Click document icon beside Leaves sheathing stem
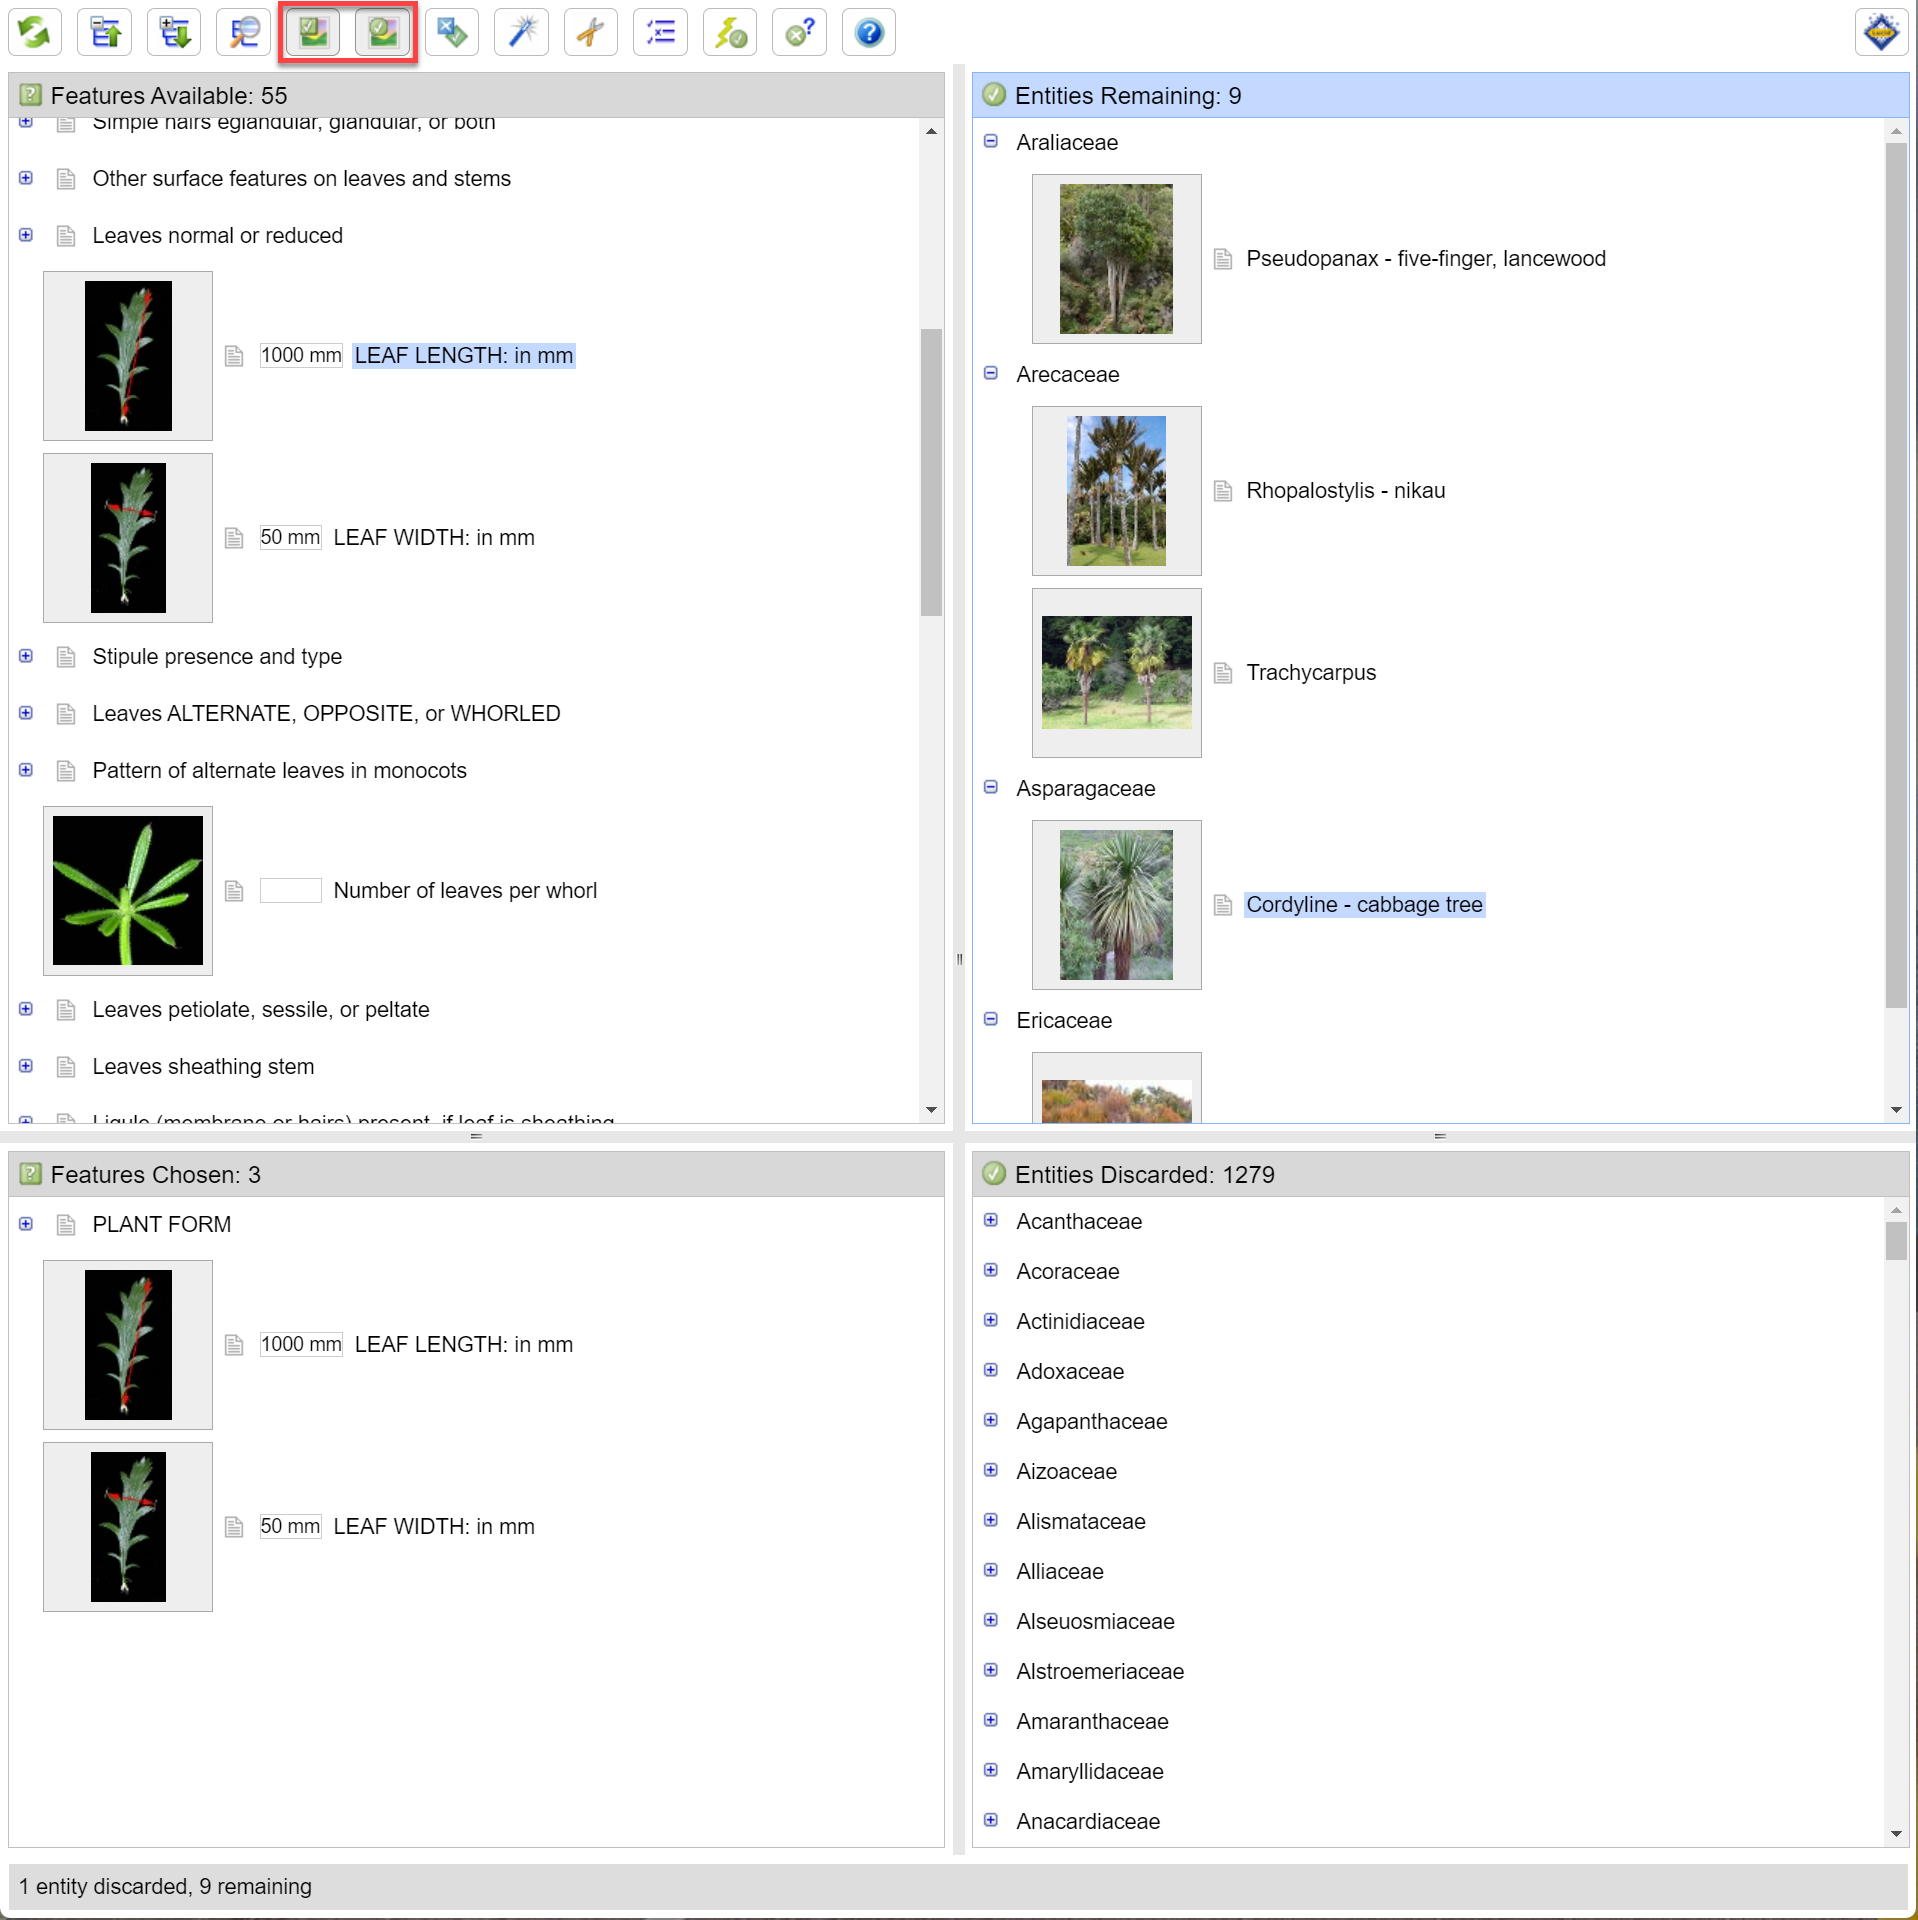Image resolution: width=1918 pixels, height=1920 pixels. (x=66, y=1067)
